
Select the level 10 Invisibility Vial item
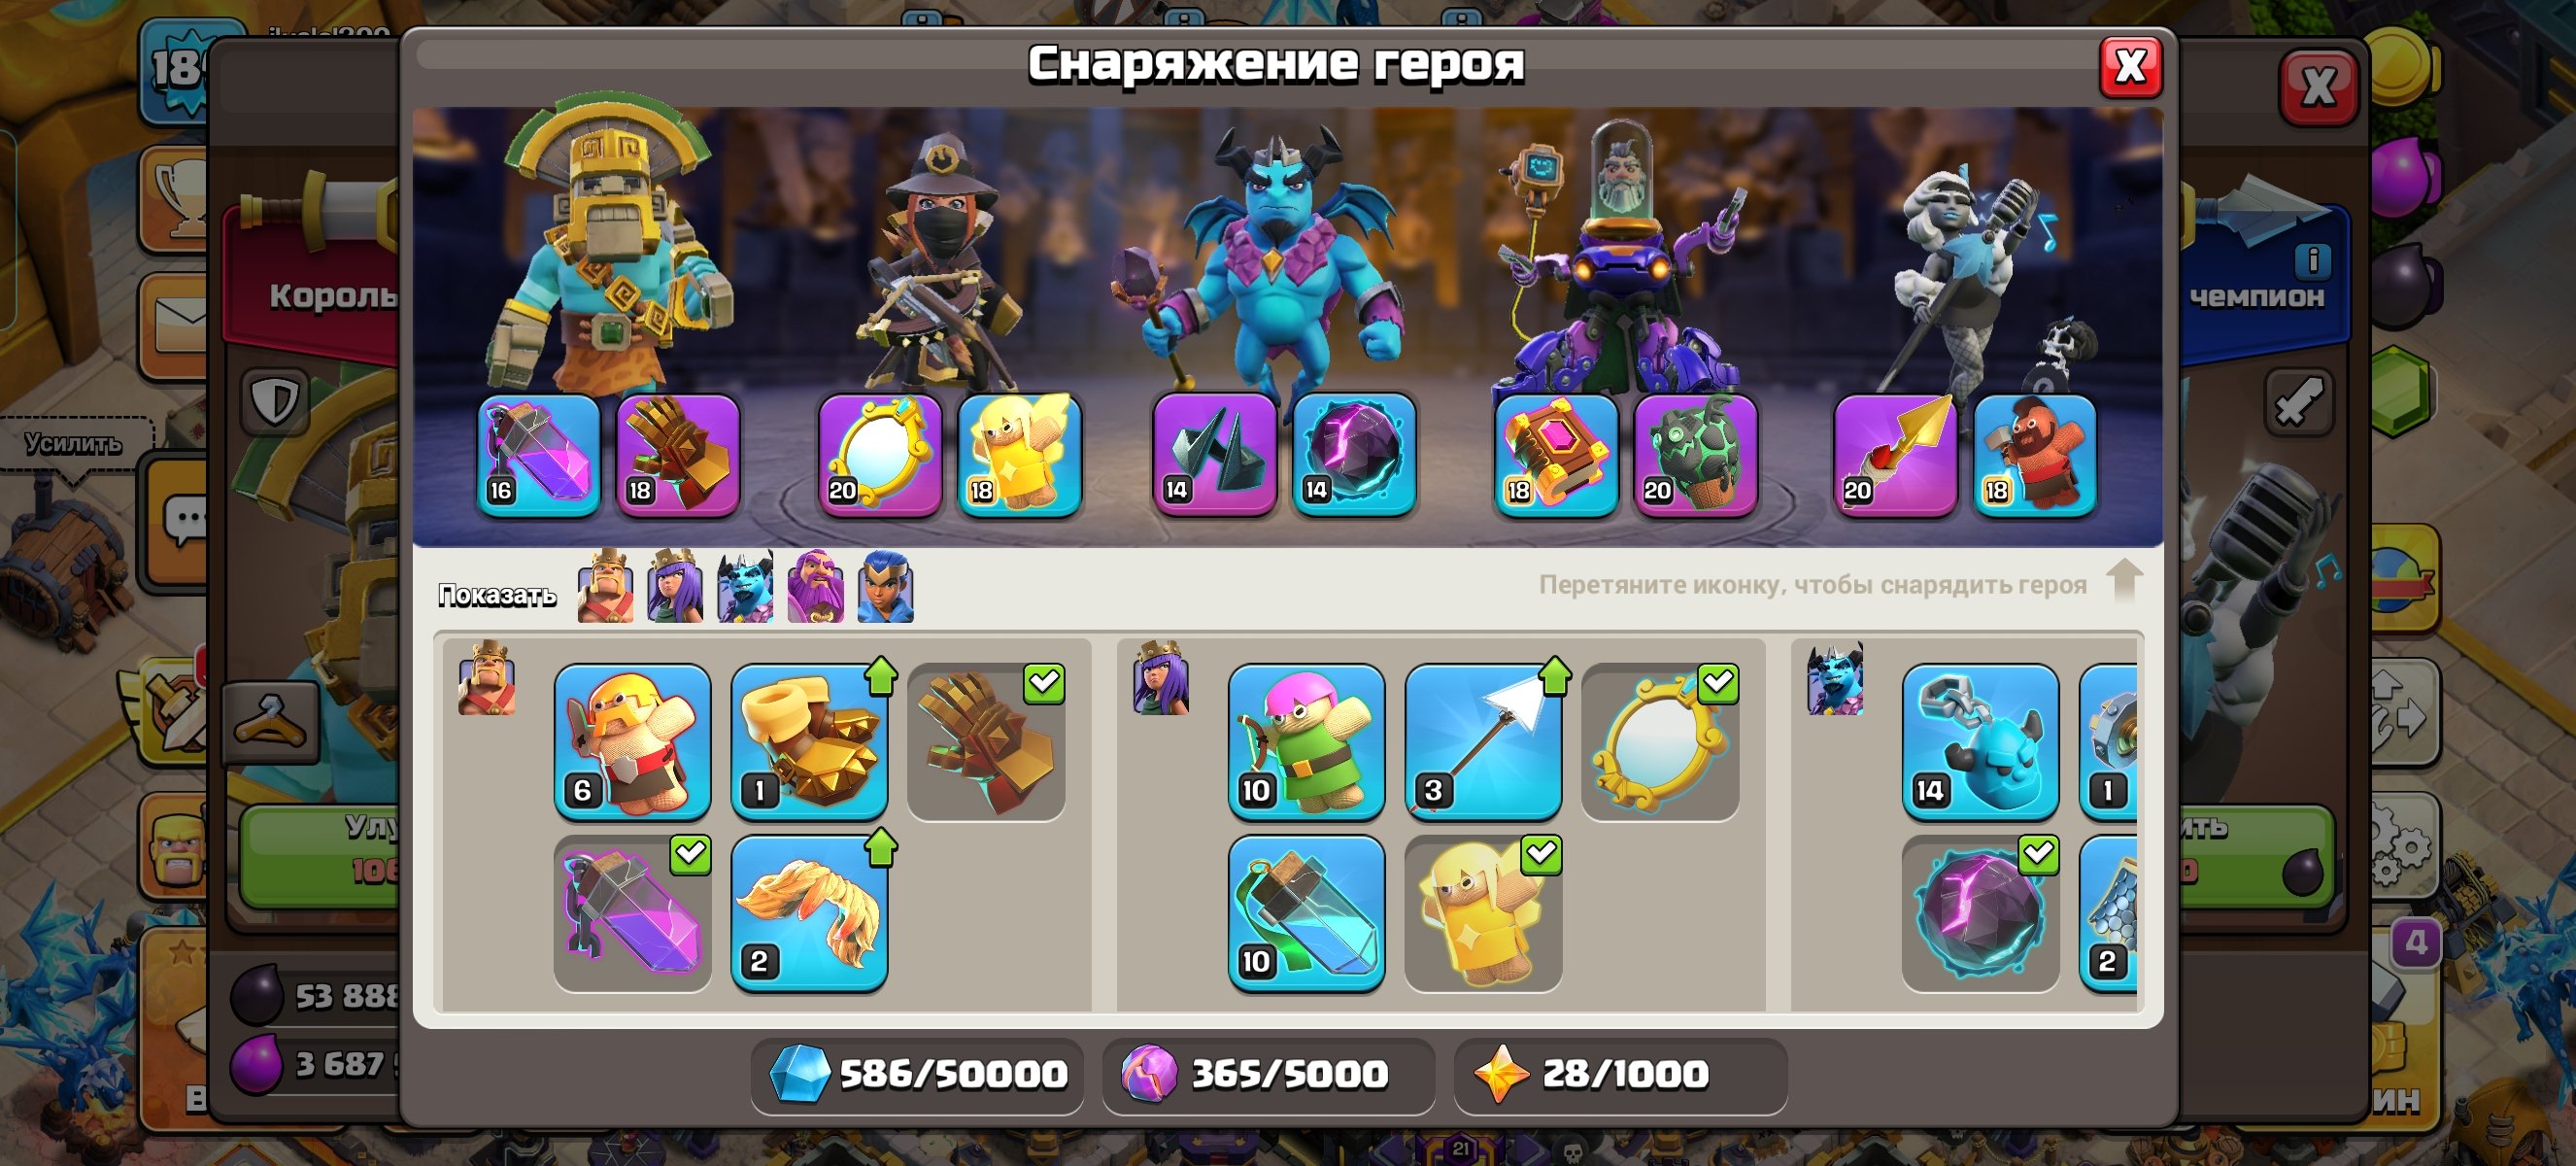[1306, 912]
